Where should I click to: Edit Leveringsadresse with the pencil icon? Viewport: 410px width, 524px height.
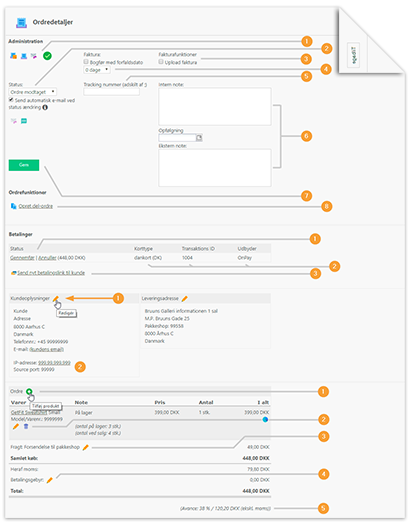point(184,298)
